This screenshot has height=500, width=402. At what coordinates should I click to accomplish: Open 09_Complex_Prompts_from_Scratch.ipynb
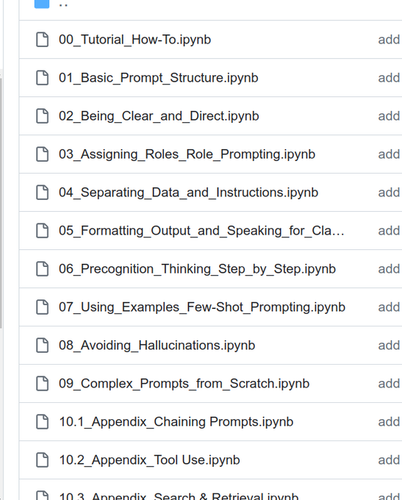click(184, 384)
